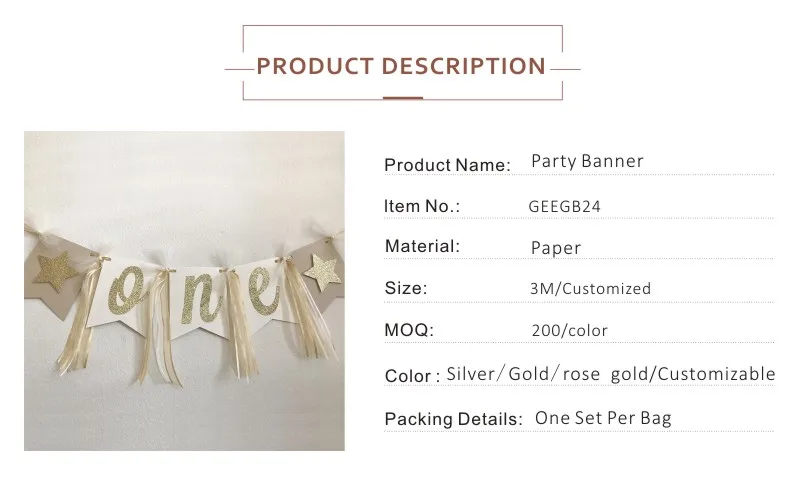
Task: Click the "Packing Details:" label
Action: point(453,419)
